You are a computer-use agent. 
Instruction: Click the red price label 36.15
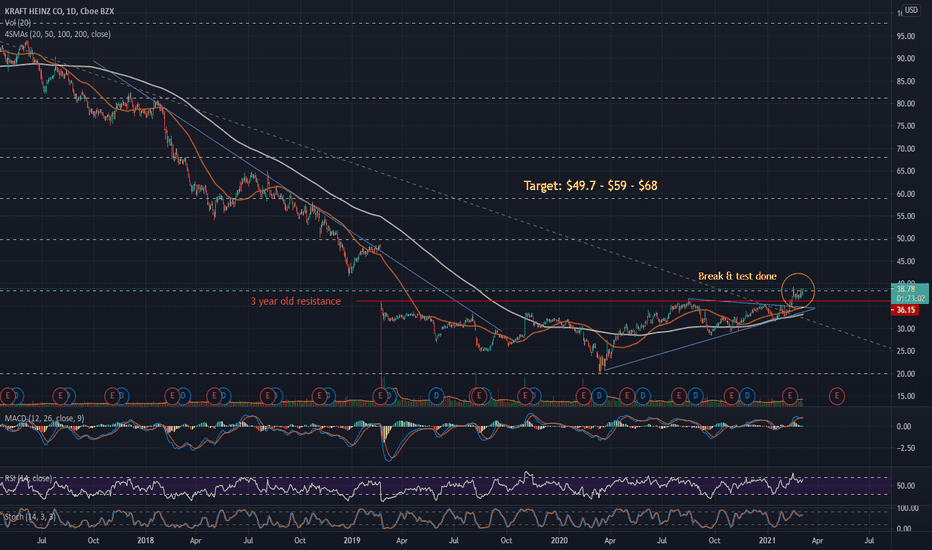[x=905, y=310]
